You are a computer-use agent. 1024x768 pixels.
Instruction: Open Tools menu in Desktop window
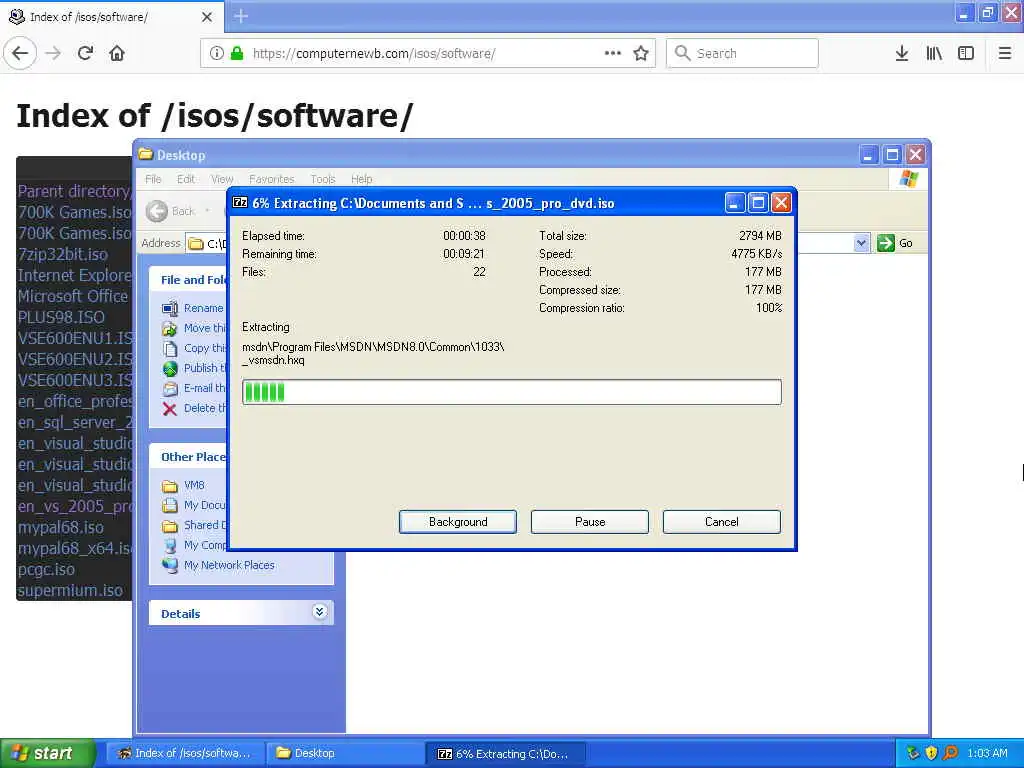323,179
